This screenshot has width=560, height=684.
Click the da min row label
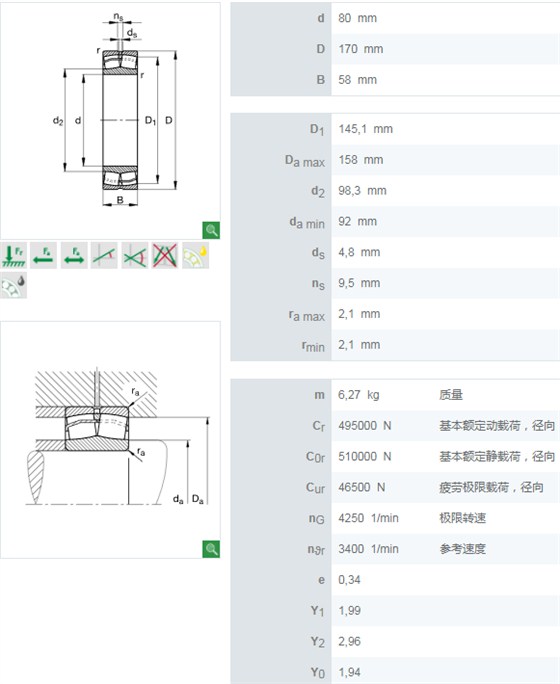[307, 222]
